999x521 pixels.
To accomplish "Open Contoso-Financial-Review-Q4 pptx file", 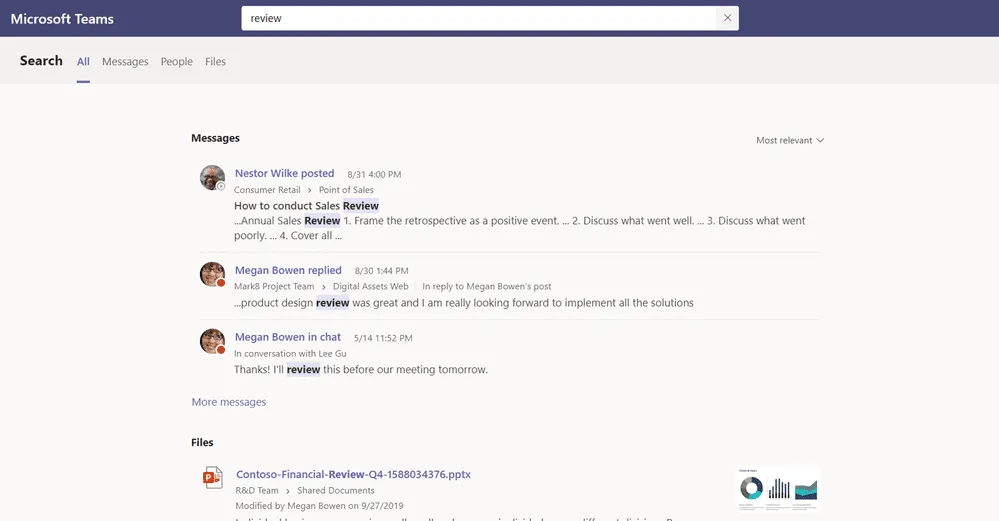I will tap(353, 474).
